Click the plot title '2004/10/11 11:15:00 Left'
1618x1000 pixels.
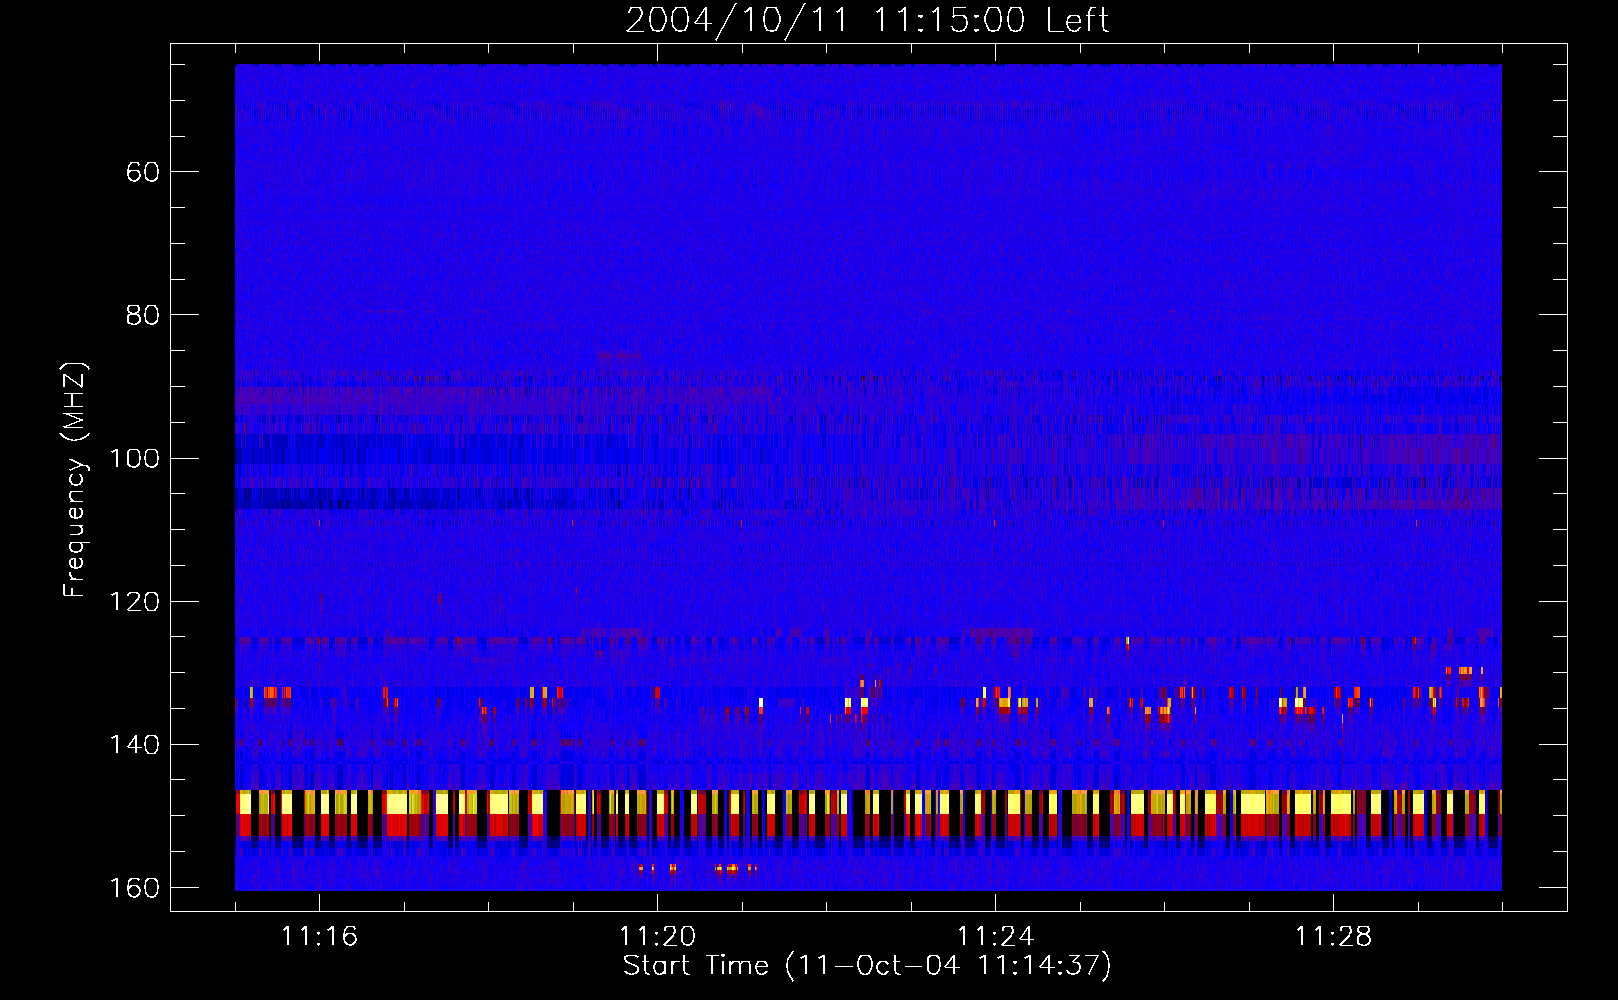[x=867, y=20]
